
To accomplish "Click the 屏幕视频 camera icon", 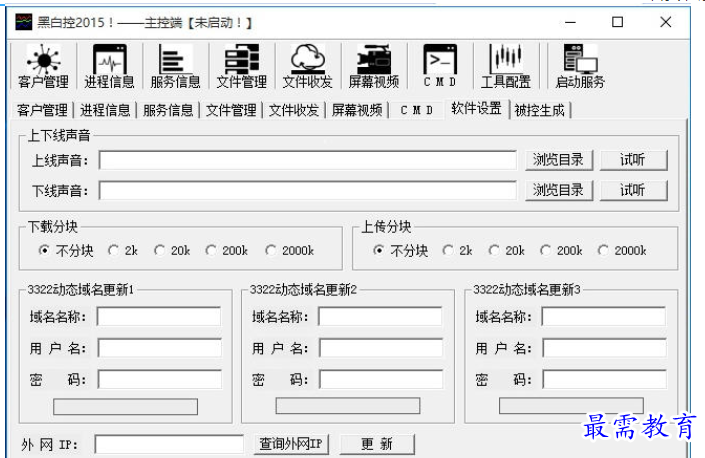I will coord(374,67).
